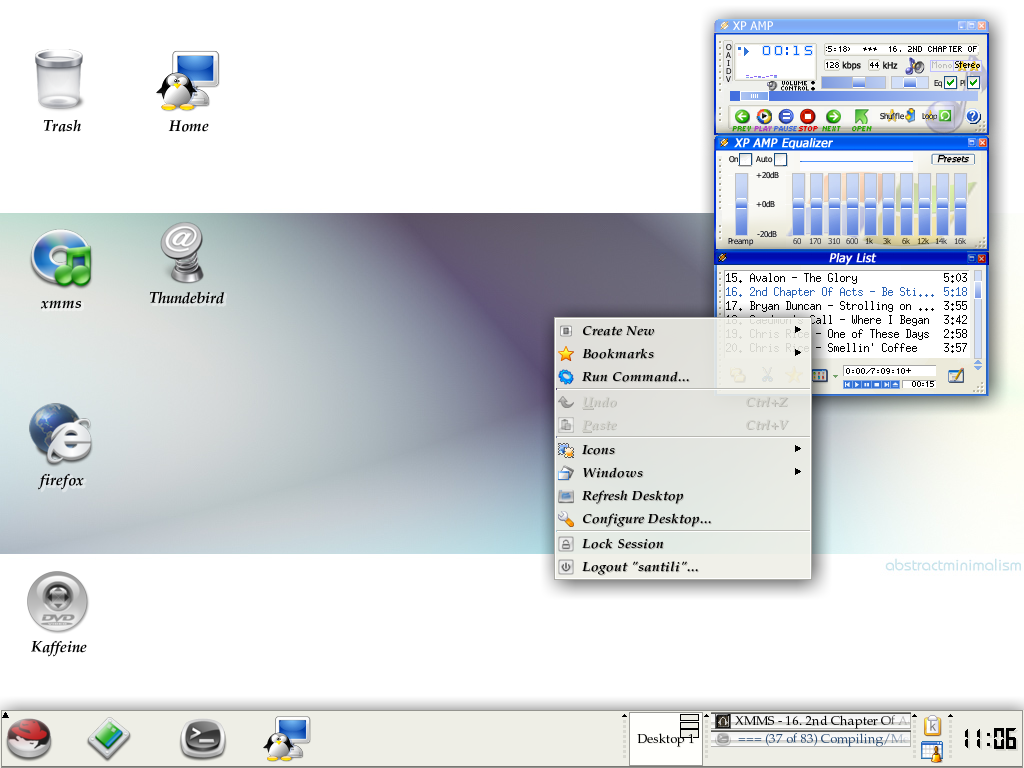
Task: Open the Home launcher in bottom panel
Action: point(287,738)
